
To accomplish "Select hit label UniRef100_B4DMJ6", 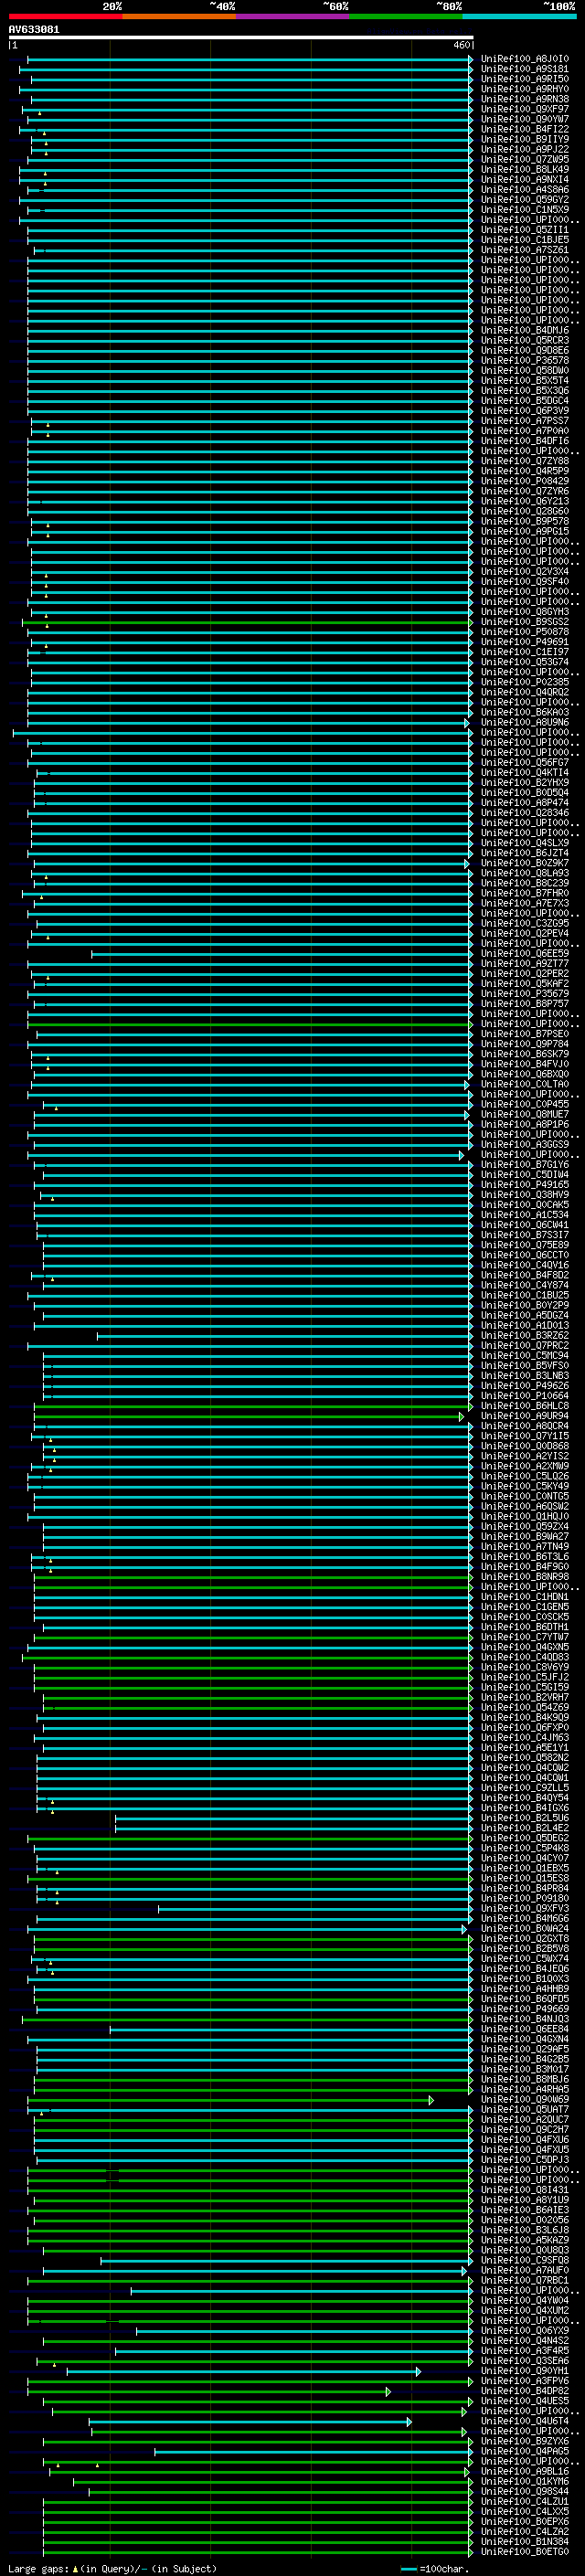I will (x=525, y=330).
